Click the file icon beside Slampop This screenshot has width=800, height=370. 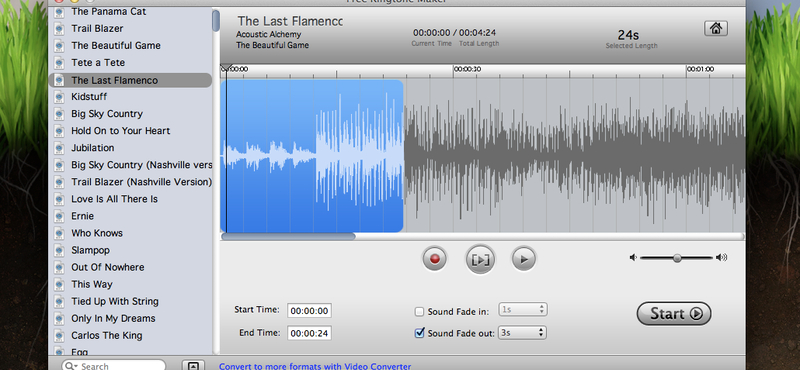tap(59, 250)
